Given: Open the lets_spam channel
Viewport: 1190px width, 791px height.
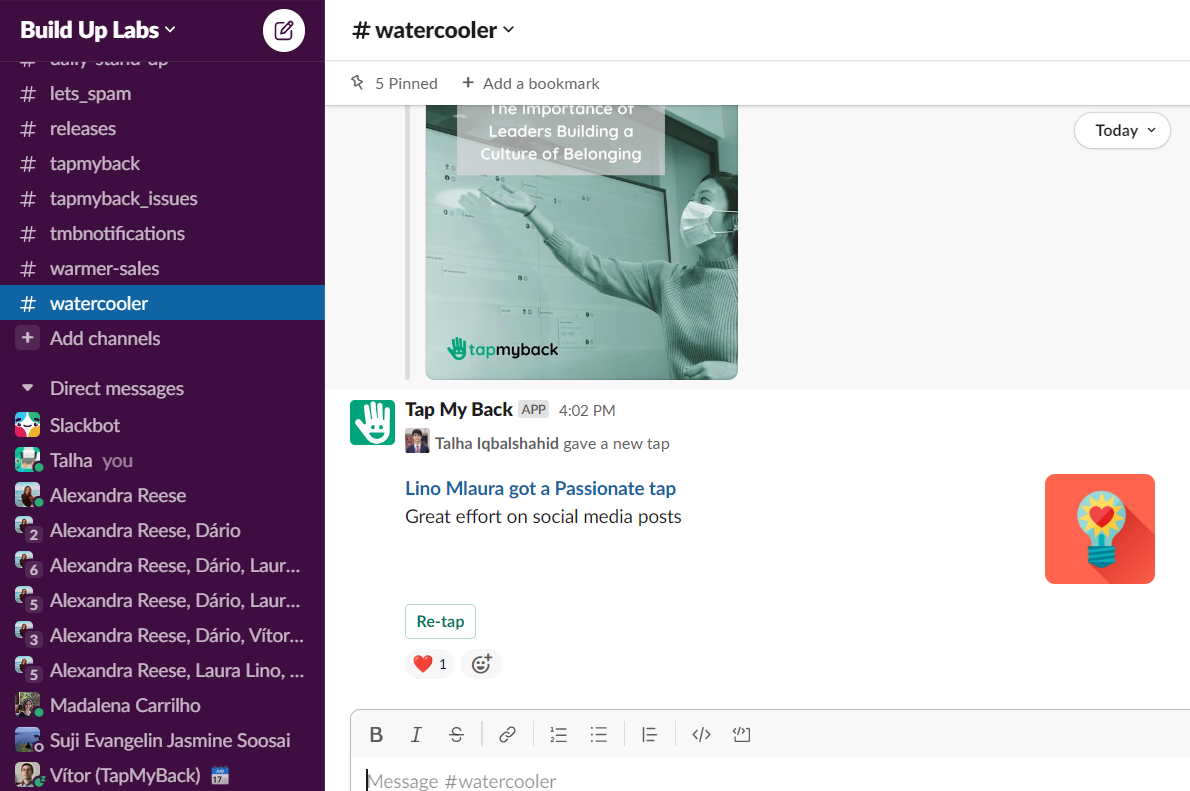Looking at the screenshot, I should [x=162, y=93].
